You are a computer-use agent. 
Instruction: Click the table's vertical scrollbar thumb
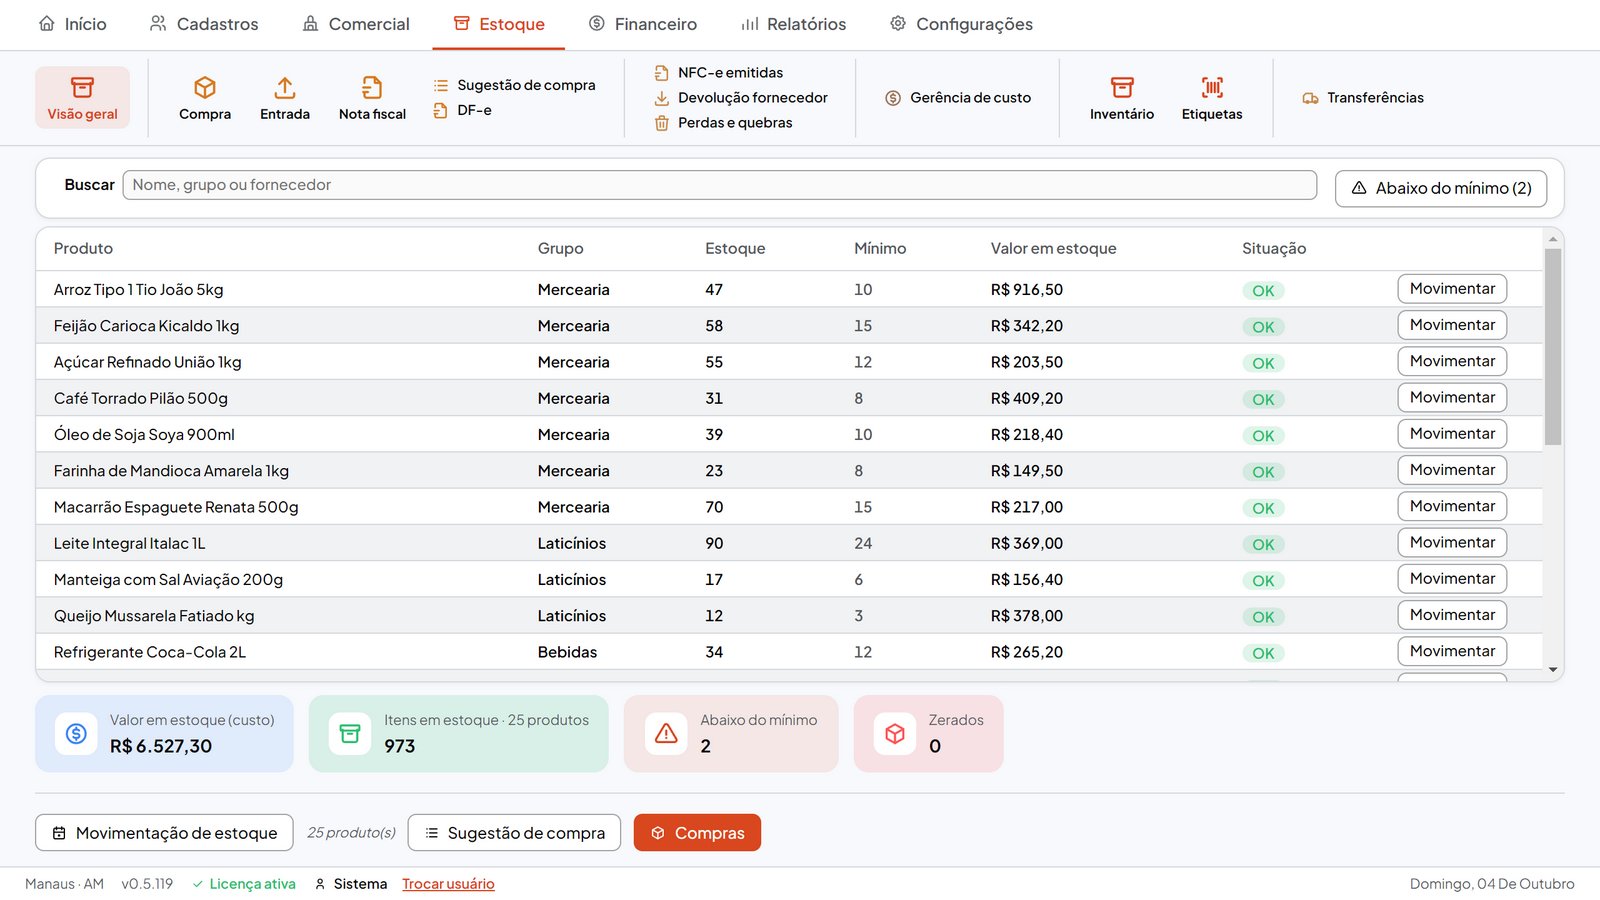point(1553,347)
